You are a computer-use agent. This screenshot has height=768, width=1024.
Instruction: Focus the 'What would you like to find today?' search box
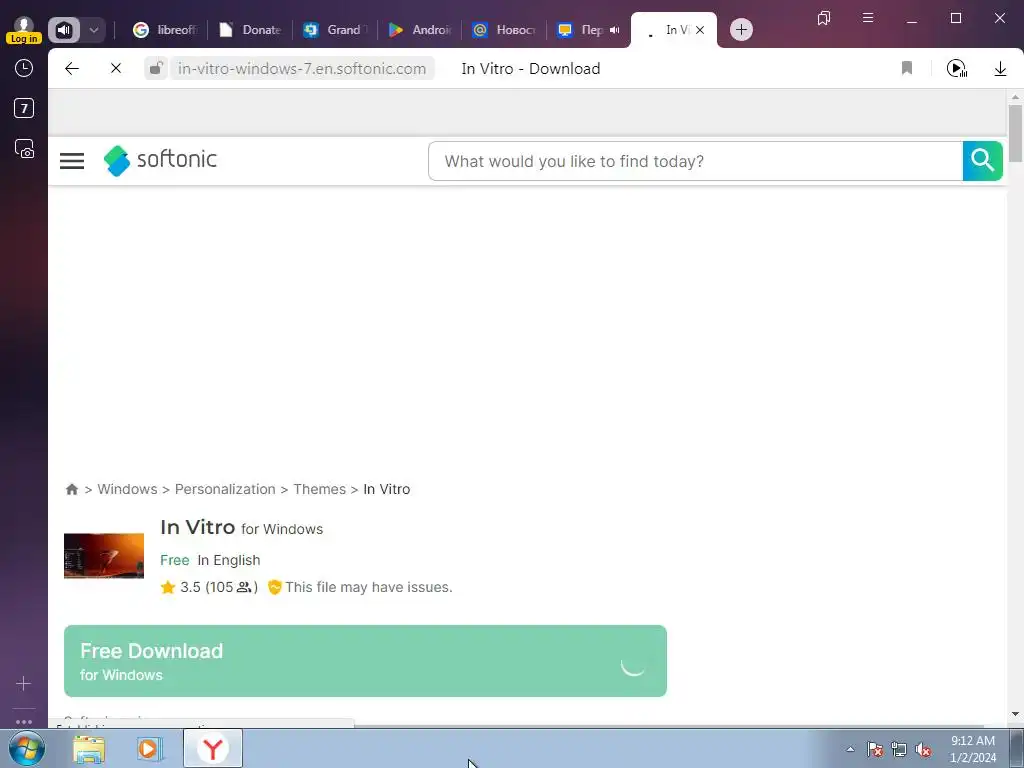click(696, 161)
